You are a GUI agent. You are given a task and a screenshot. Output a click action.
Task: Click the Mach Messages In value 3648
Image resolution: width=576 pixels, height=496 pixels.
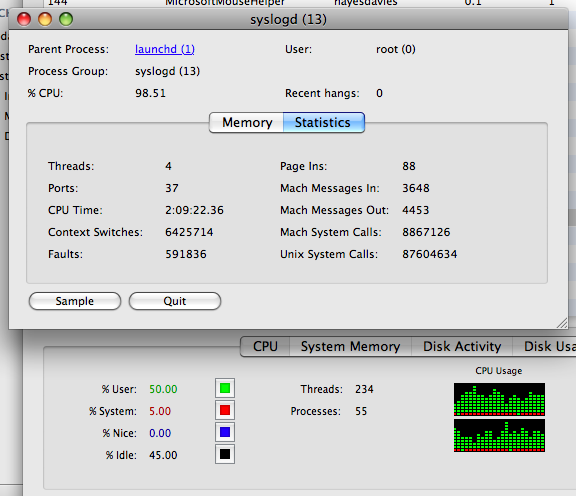tap(416, 188)
